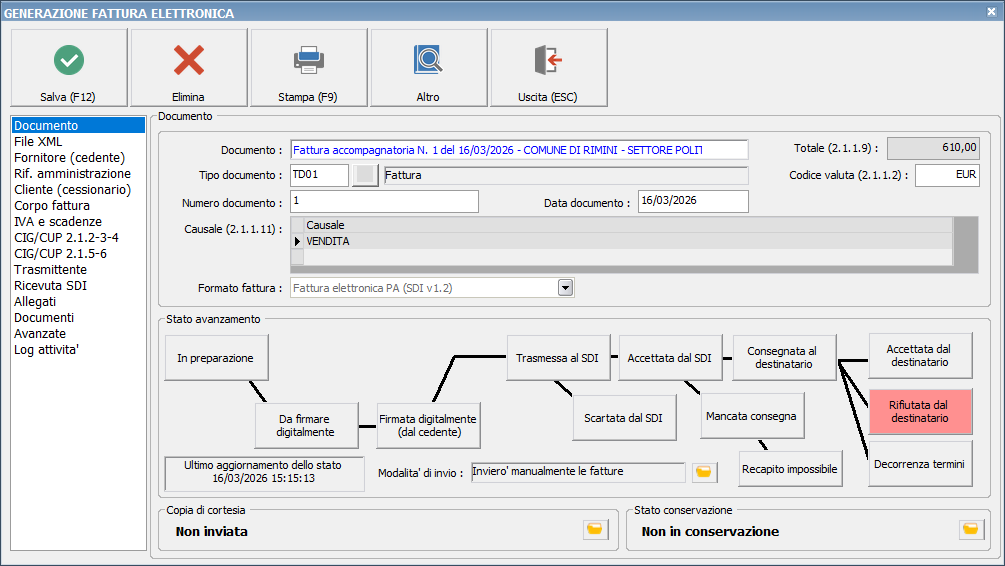1005x566 pixels.
Task: Select the In preparazione status button
Action: pos(215,358)
